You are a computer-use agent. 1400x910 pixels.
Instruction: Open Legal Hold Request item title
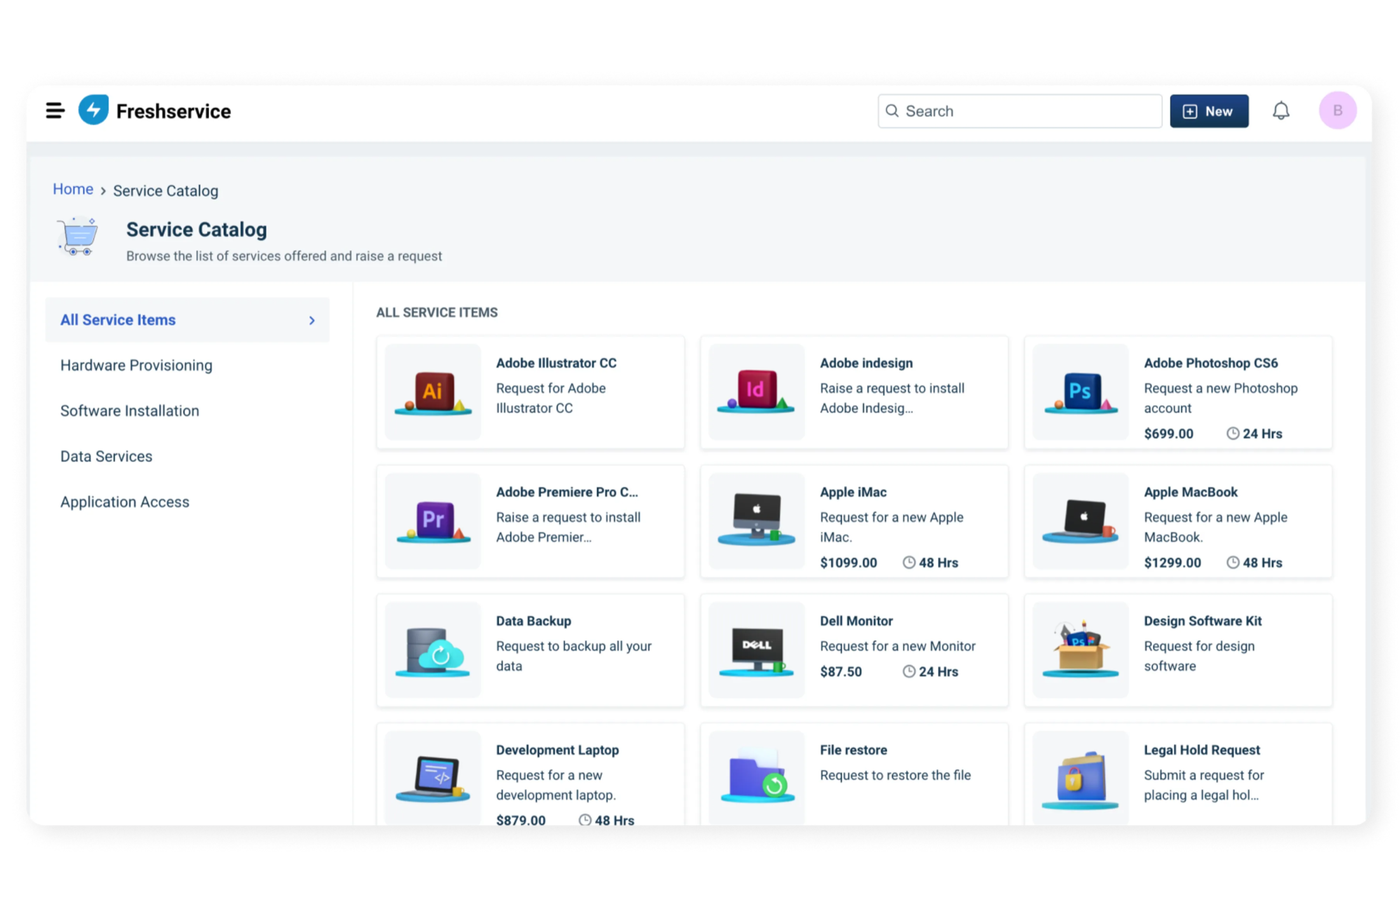click(x=1202, y=750)
